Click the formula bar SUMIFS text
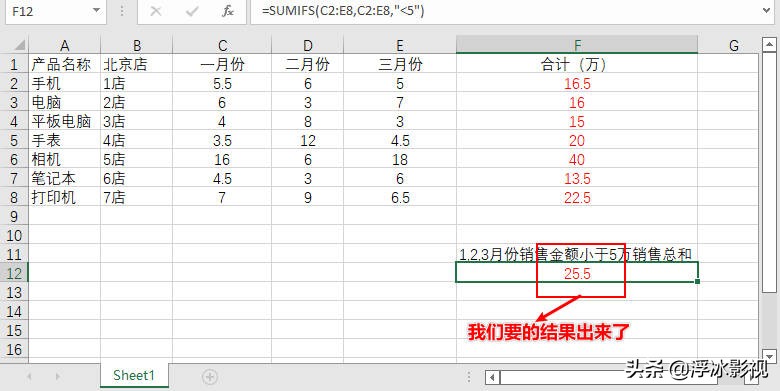This screenshot has height=391, width=780. 343,10
